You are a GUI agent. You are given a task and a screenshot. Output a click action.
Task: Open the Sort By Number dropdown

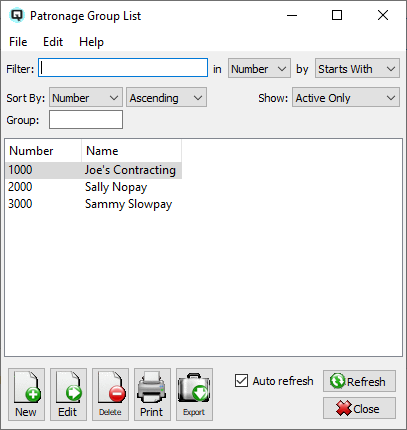tap(86, 97)
